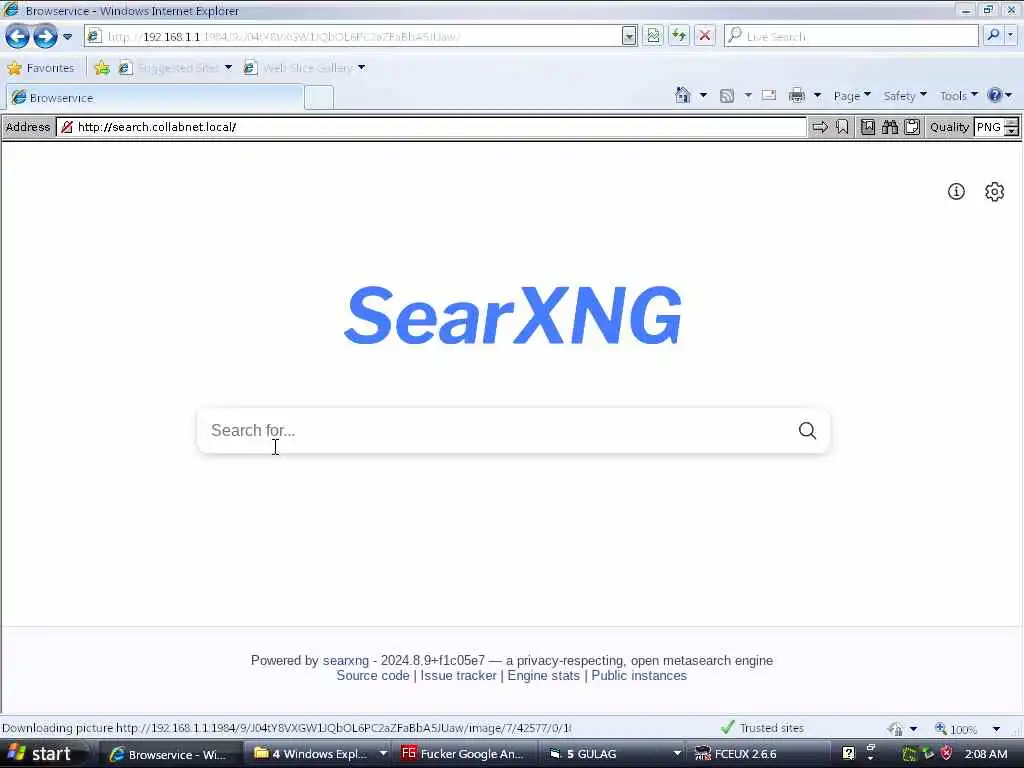The width and height of the screenshot is (1024, 768).
Task: Click the Live Search magnifier button
Action: [993, 35]
